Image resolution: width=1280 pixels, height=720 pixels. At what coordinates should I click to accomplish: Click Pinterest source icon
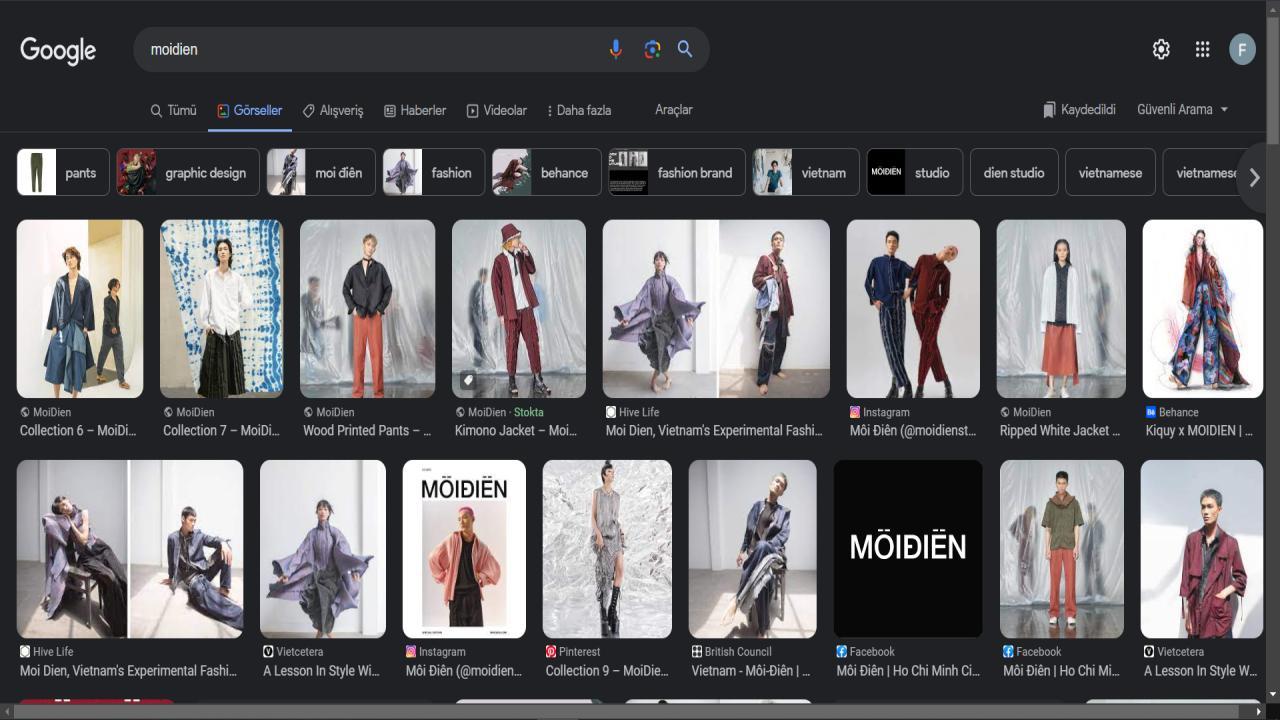[x=551, y=652]
